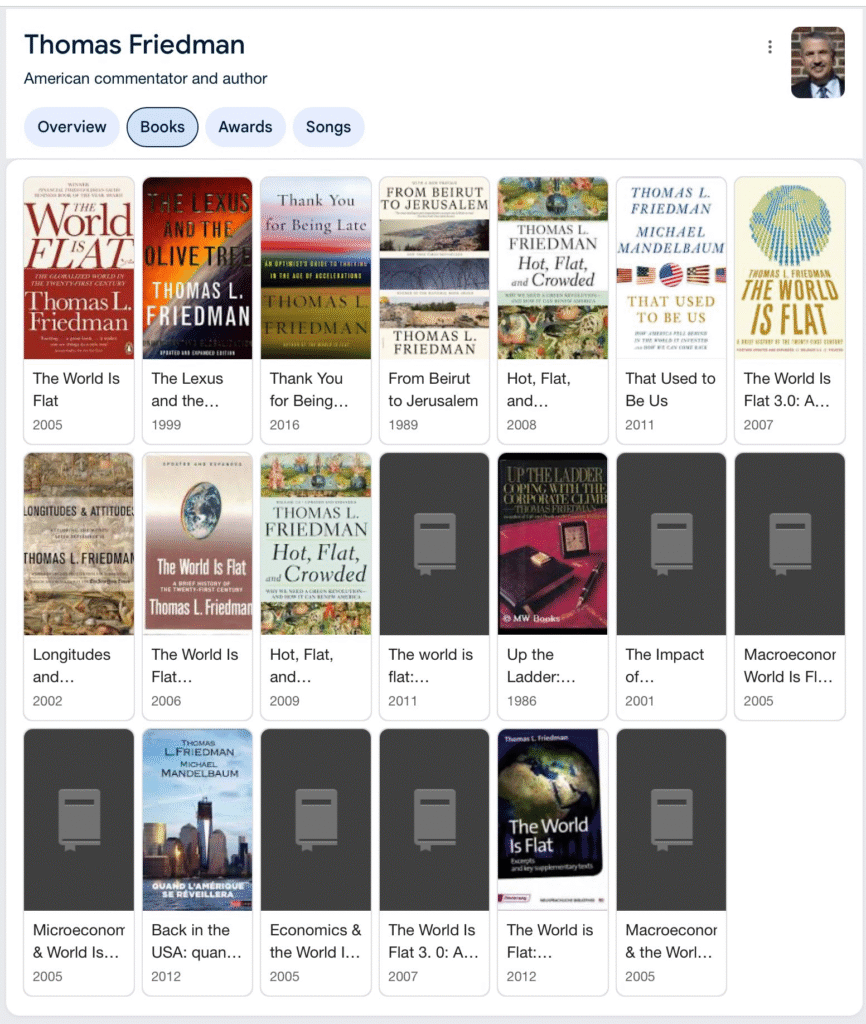The image size is (866, 1024).
Task: Open The World Is Flat 2005 book cover
Action: 79,268
